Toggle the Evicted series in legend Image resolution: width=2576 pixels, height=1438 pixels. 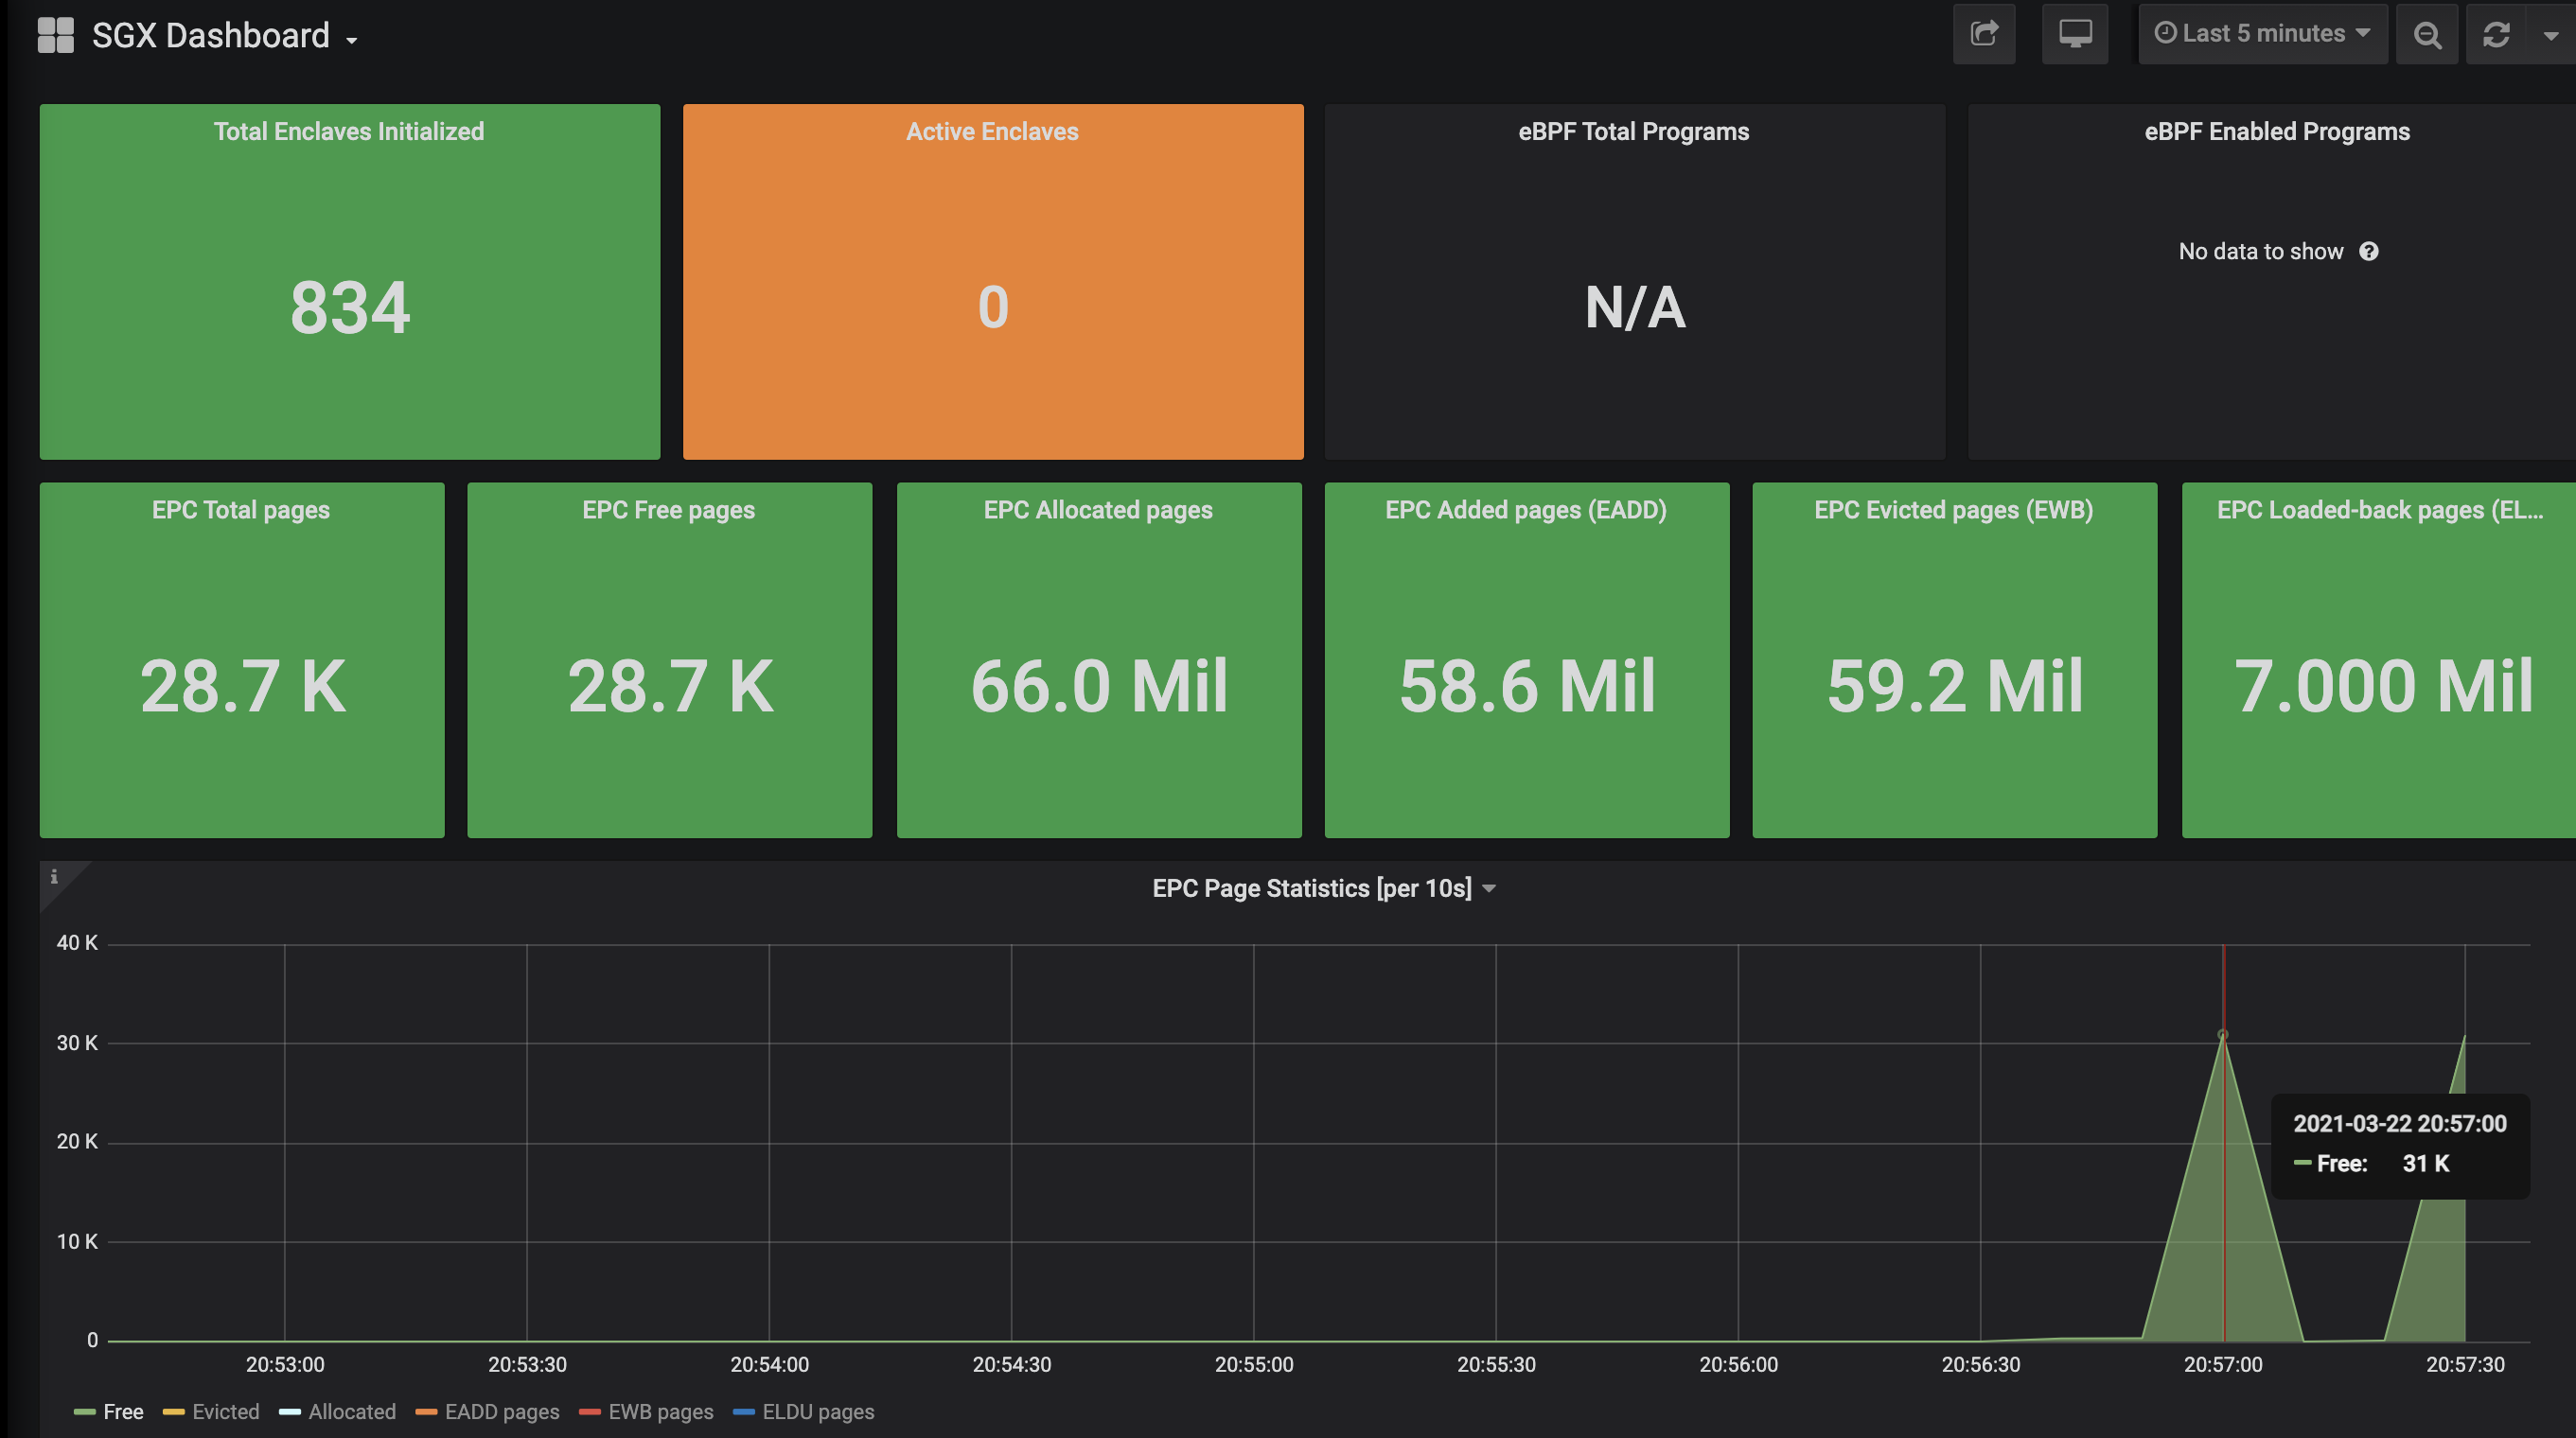225,1411
